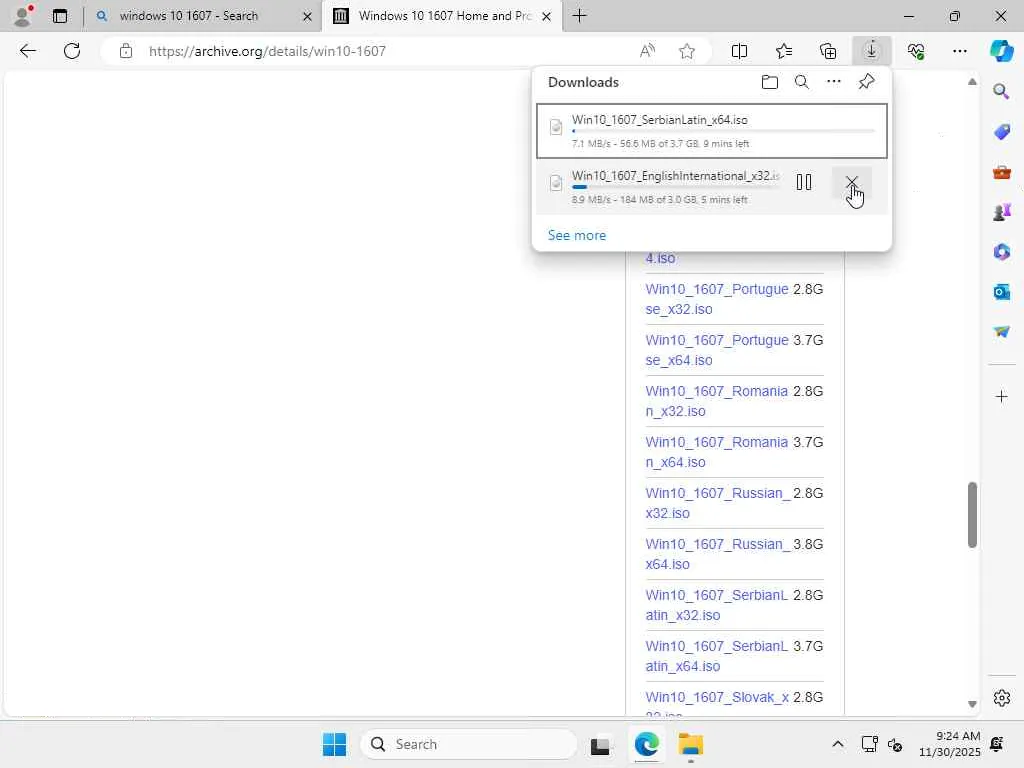The image size is (1024, 768).
Task: Search downloads in the Downloads panel
Action: 802,82
